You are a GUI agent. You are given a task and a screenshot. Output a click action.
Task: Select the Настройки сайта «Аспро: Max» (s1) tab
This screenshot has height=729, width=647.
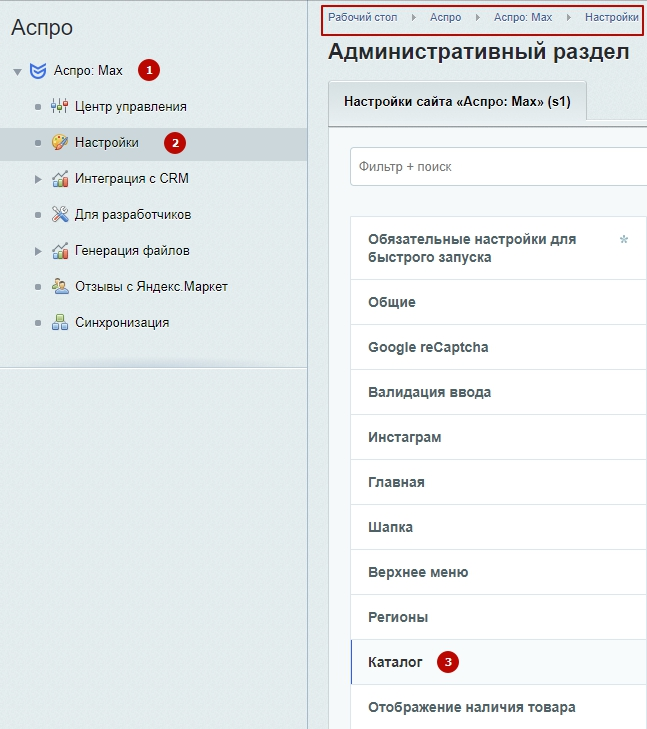457,102
